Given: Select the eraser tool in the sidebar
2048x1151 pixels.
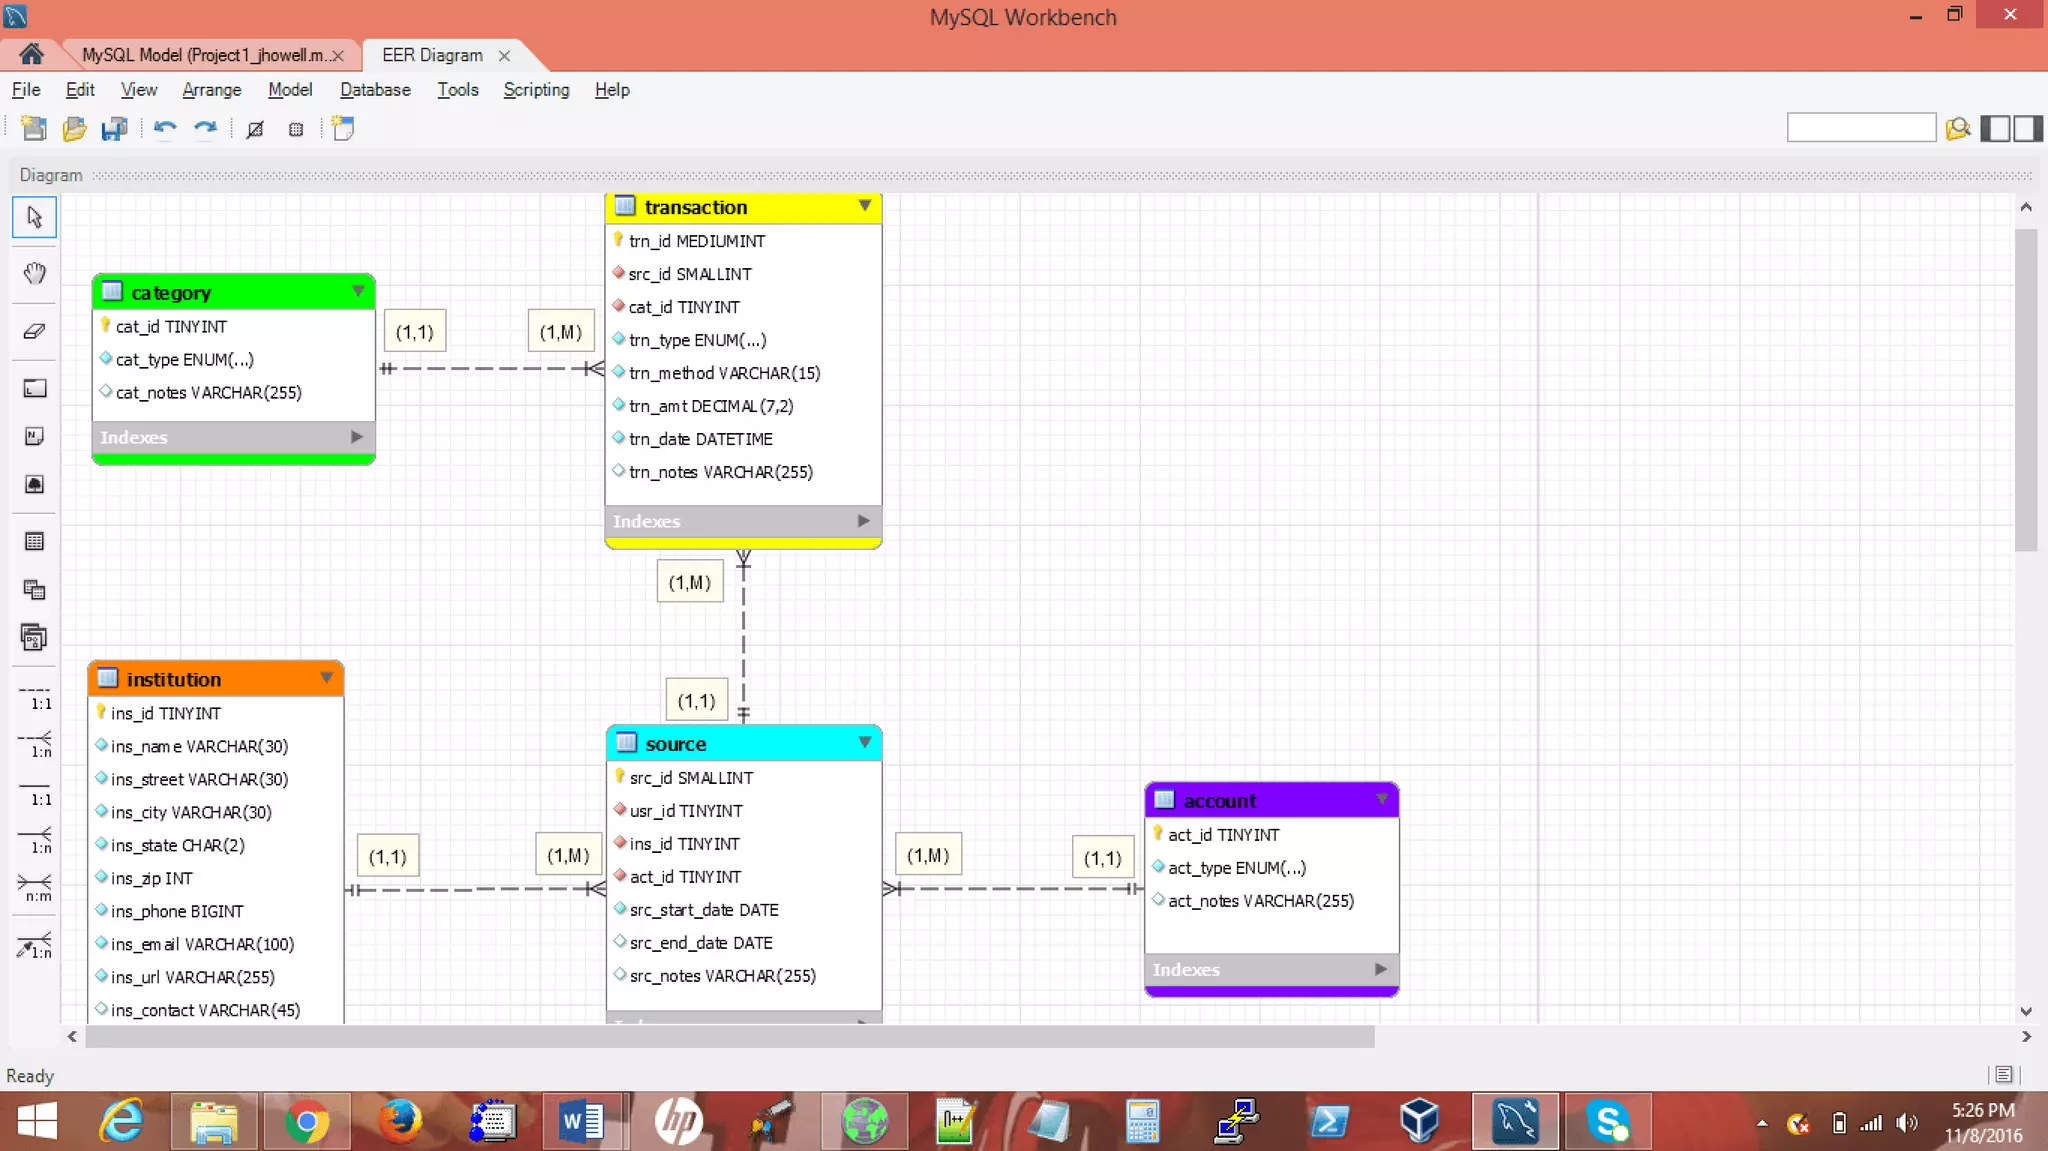Looking at the screenshot, I should (34, 331).
